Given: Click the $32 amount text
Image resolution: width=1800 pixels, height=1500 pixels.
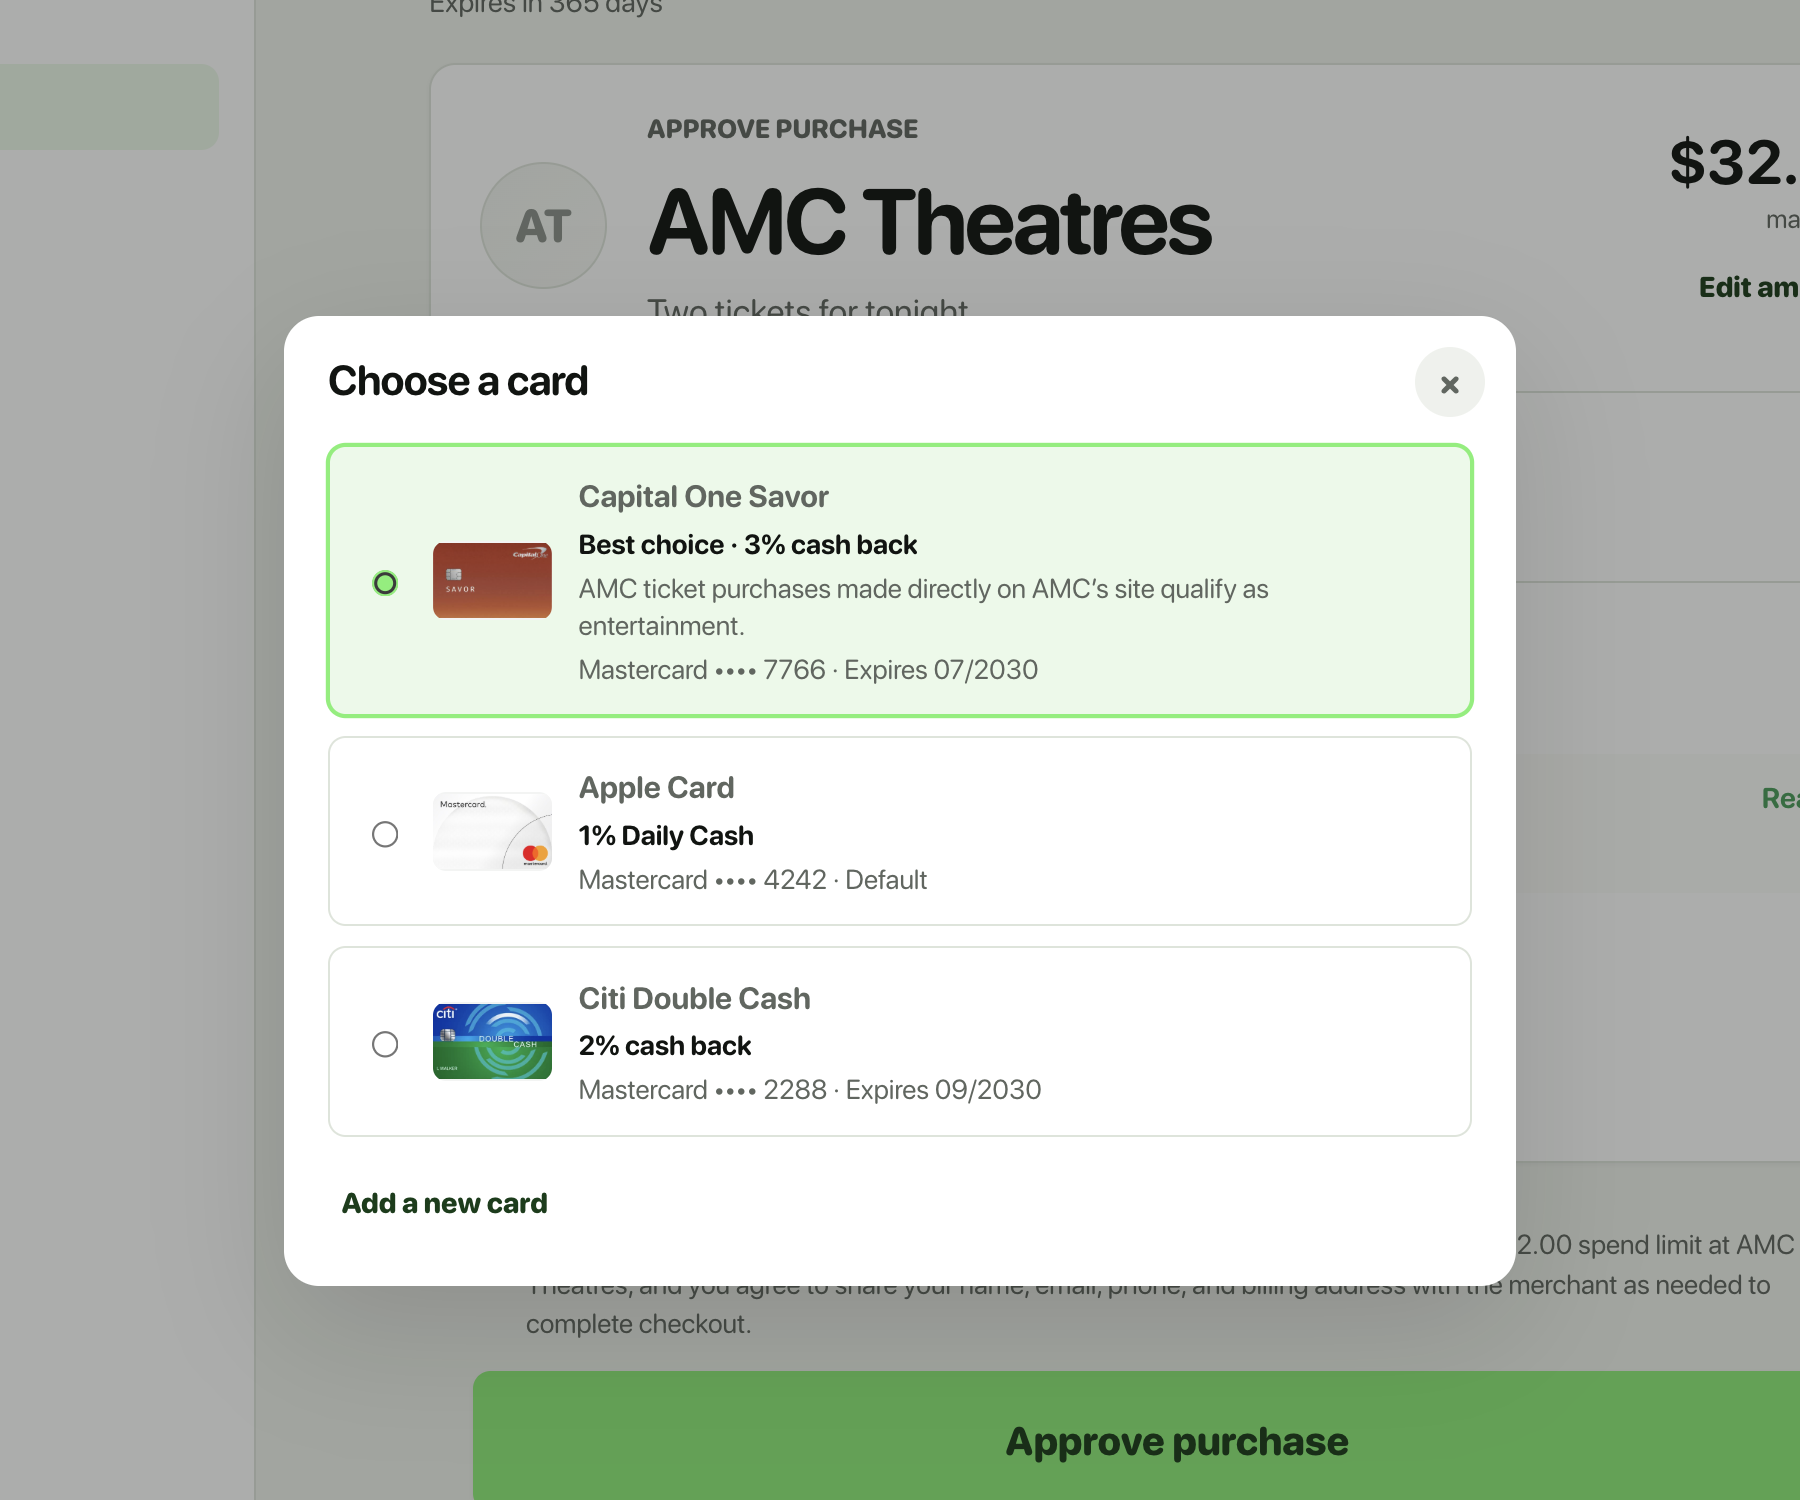Looking at the screenshot, I should click(x=1734, y=162).
